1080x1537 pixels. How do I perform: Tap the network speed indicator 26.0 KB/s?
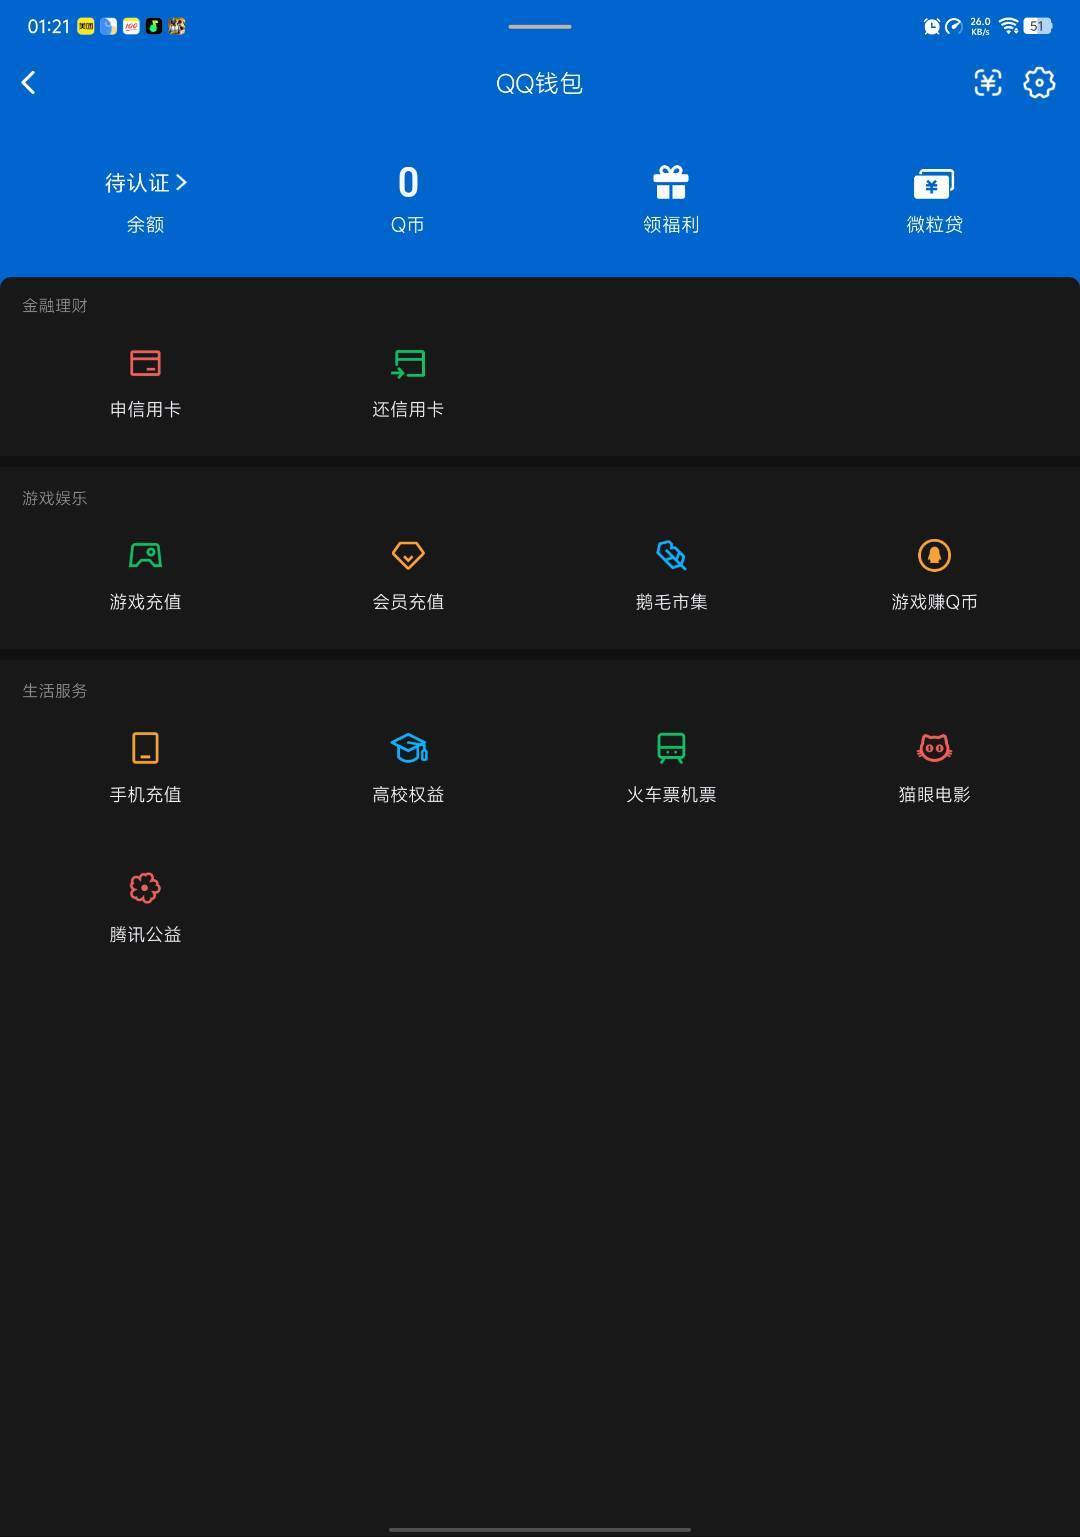pyautogui.click(x=980, y=26)
